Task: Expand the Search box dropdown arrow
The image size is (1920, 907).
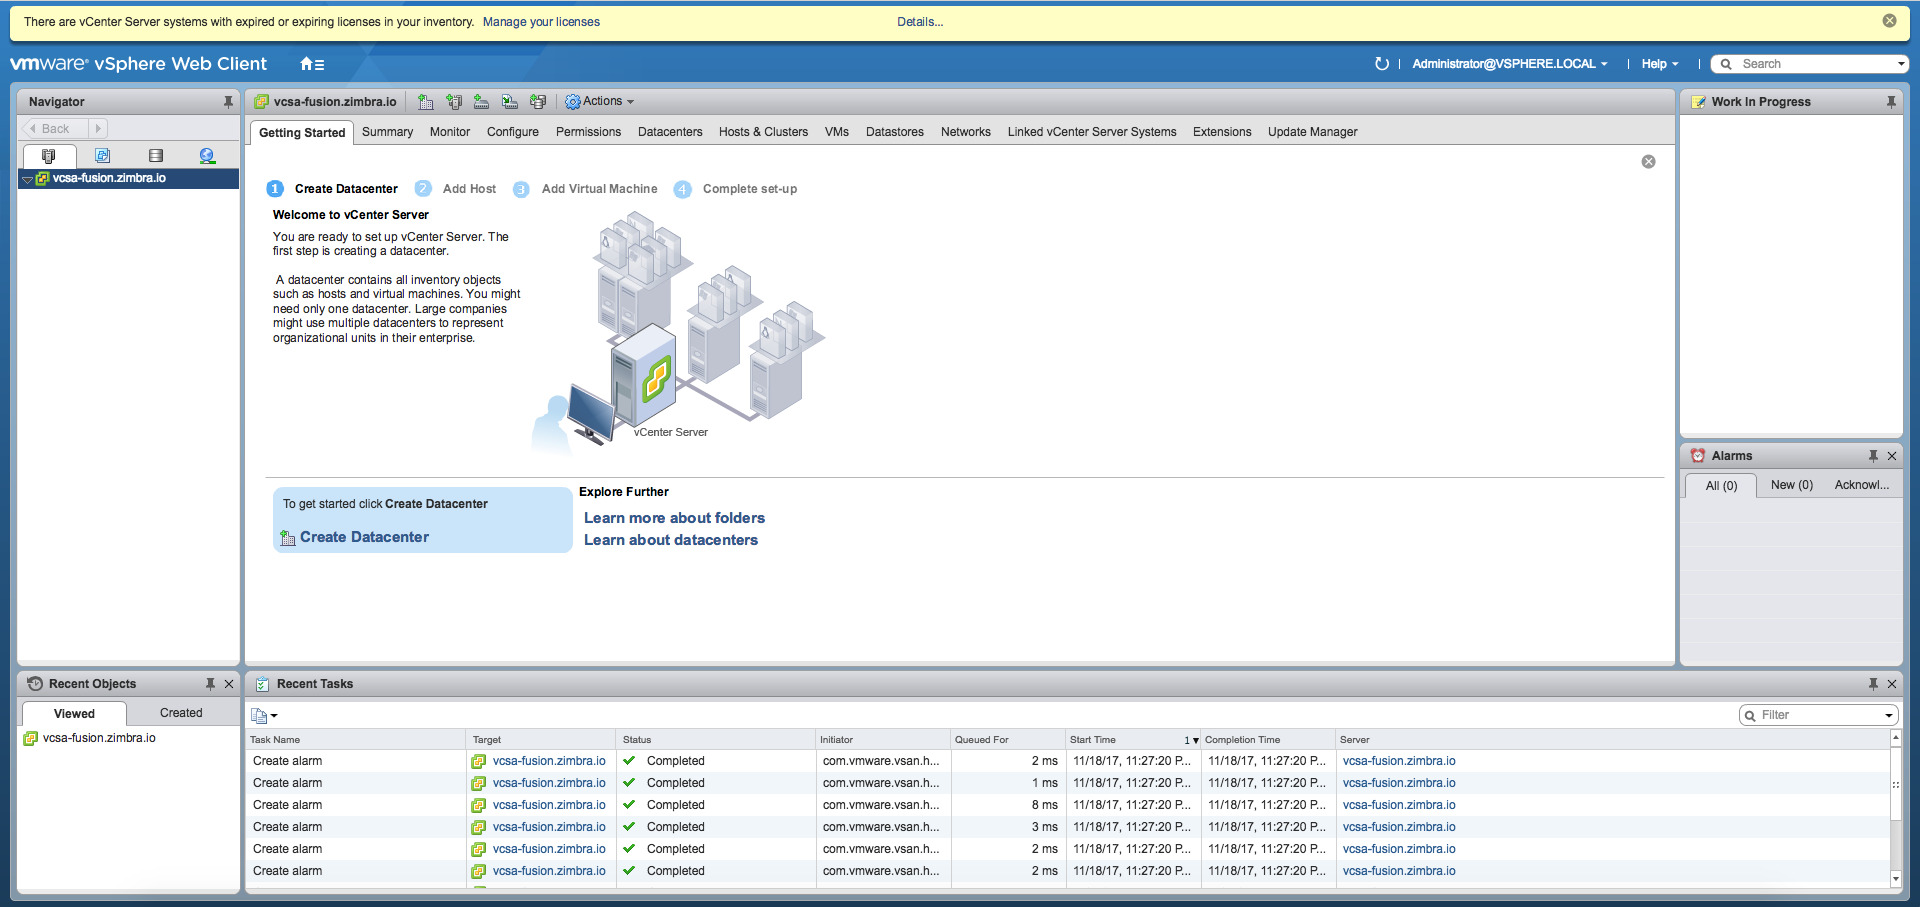Action: click(1901, 64)
